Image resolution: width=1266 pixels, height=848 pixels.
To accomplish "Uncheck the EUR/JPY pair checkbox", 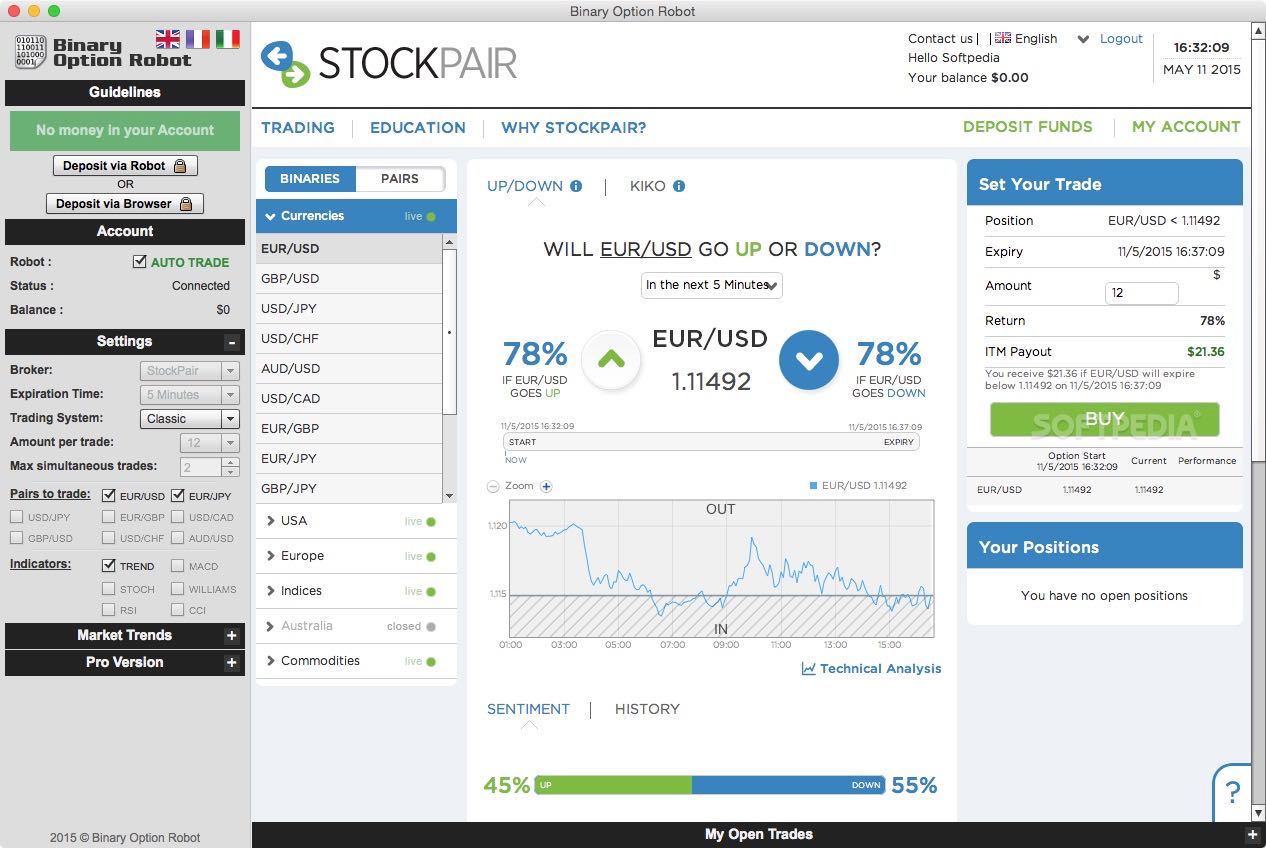I will pos(178,495).
